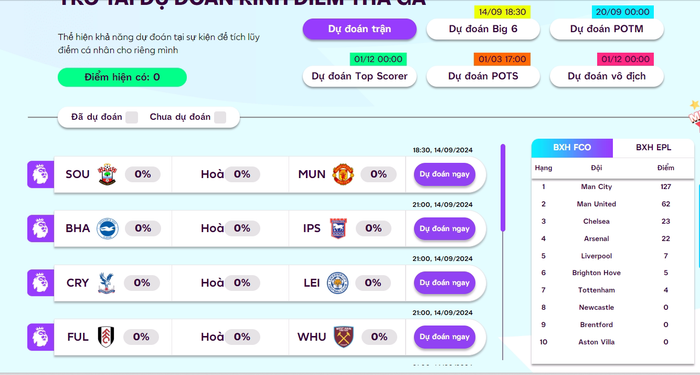Open the Dự đoán POTM section
Screen dimensions: 700x375
[607, 29]
